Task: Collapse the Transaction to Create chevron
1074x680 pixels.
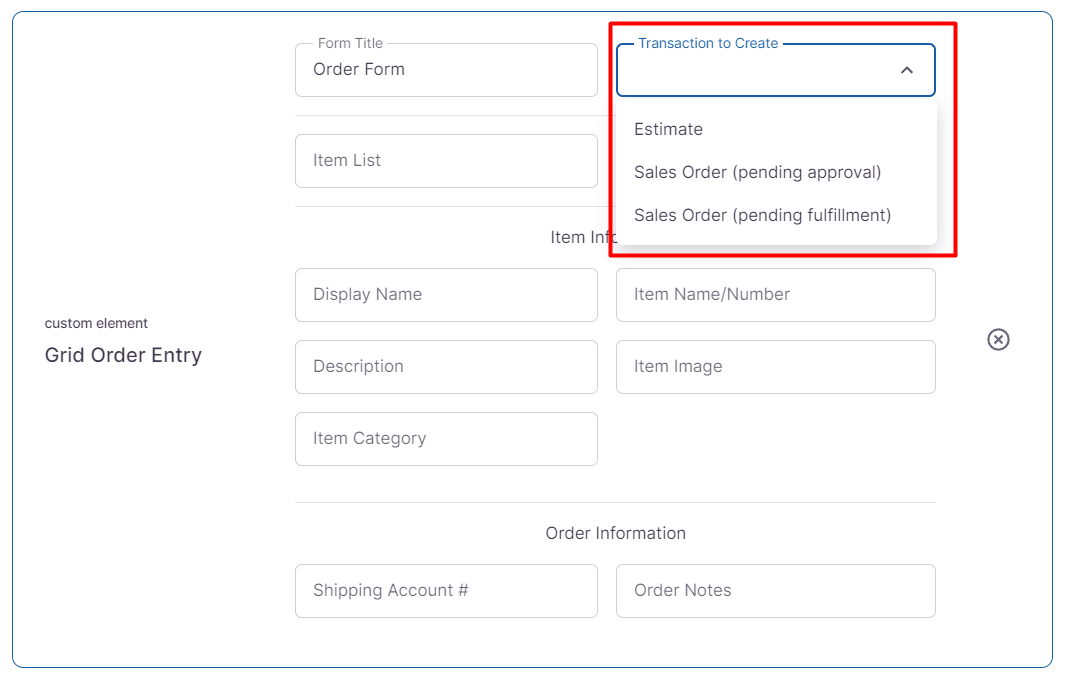Action: [906, 70]
